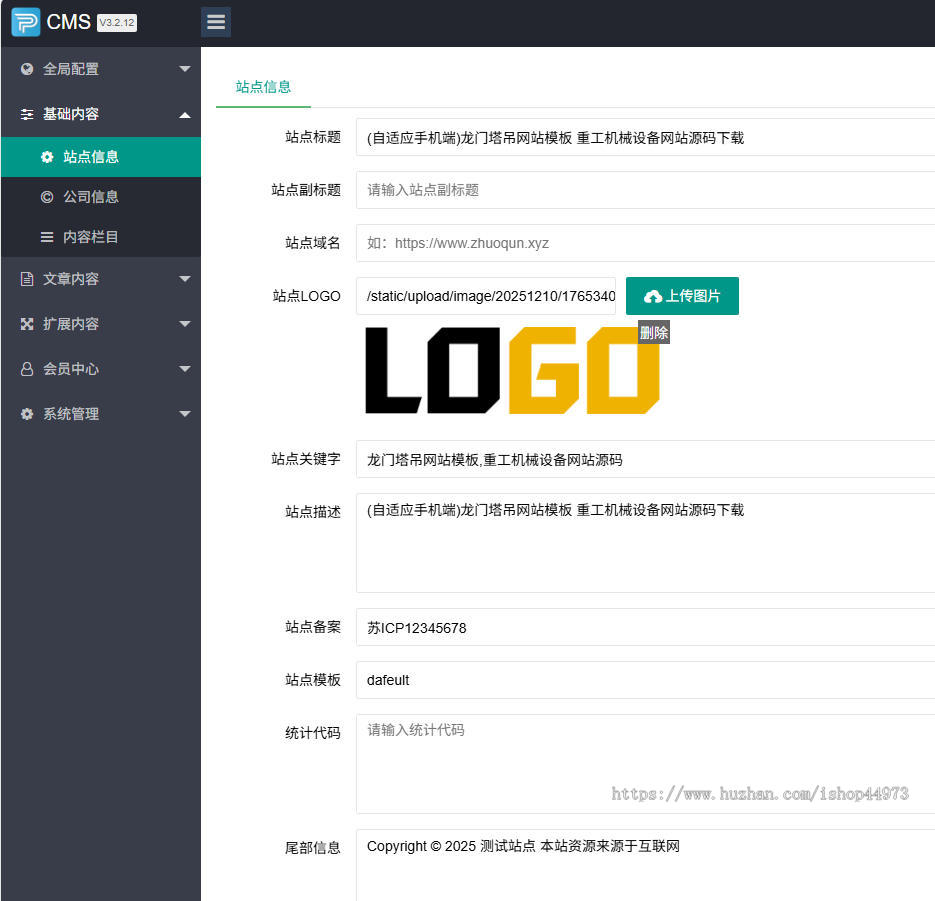935x901 pixels.
Task: Click the globe icon beside 全局配置
Action: tap(27, 69)
